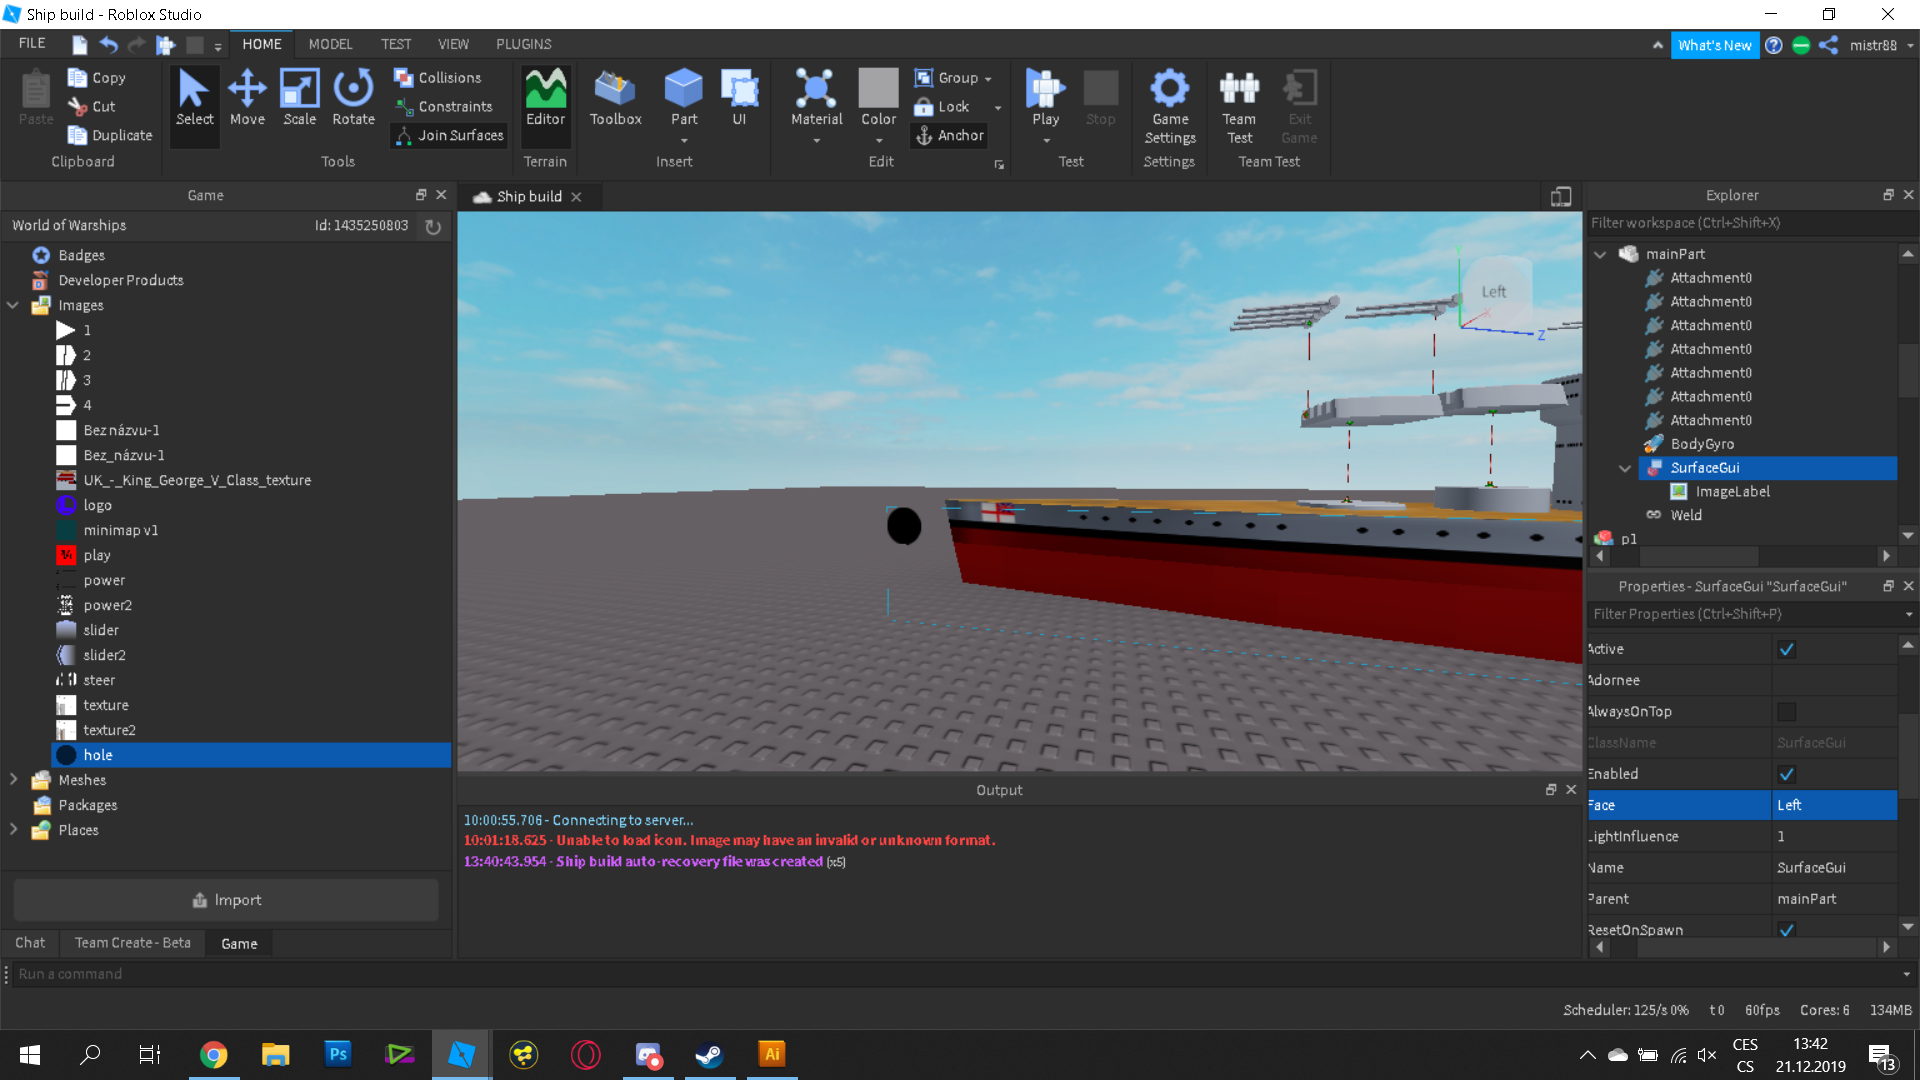This screenshot has width=1920, height=1080.
Task: Collapse the mainPart tree in Explorer
Action: 1600,254
